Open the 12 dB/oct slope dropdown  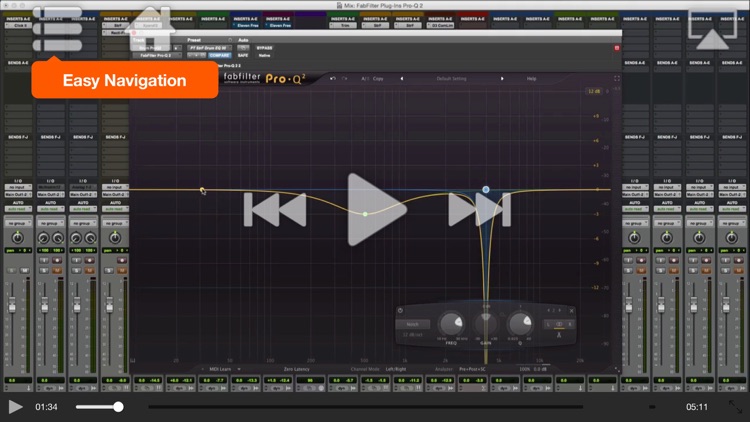click(x=412, y=334)
